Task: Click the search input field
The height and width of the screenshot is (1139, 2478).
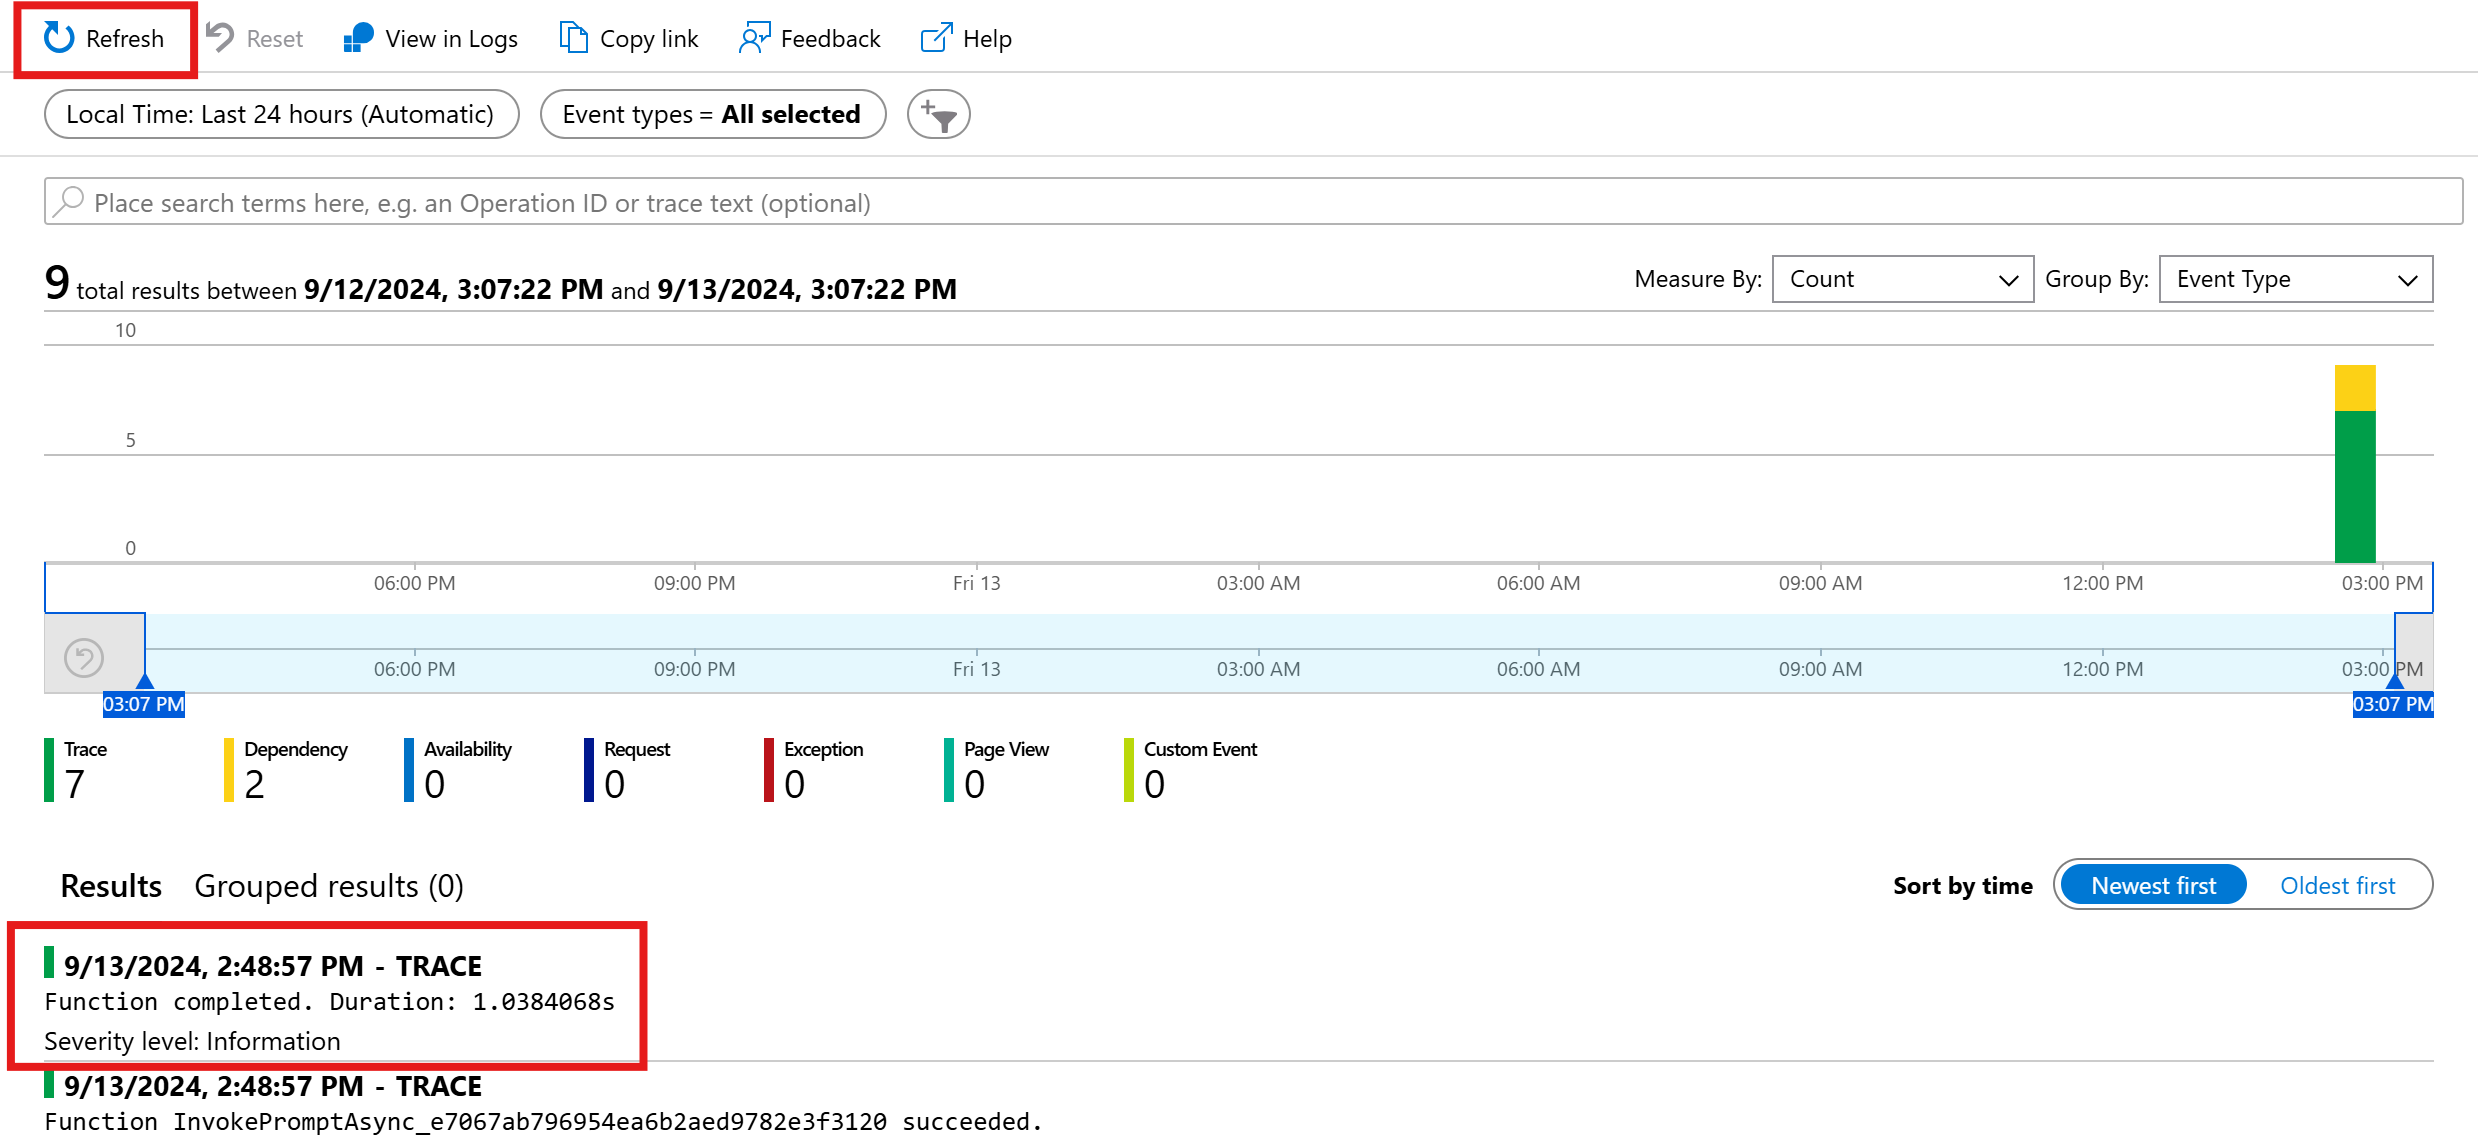Action: [1237, 202]
